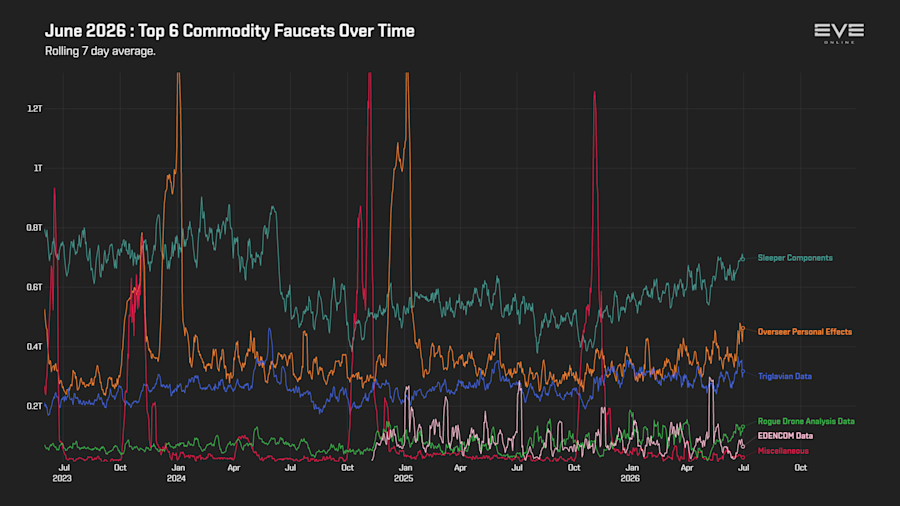
Task: Click the 1.2T y-axis label
Action: coord(34,108)
